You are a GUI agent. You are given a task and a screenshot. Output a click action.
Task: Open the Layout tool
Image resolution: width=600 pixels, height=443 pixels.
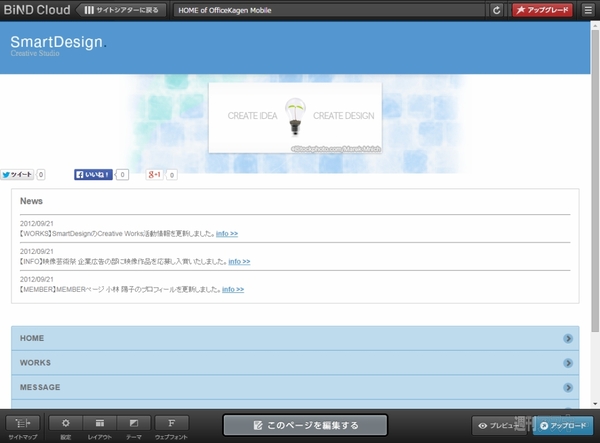pyautogui.click(x=99, y=427)
